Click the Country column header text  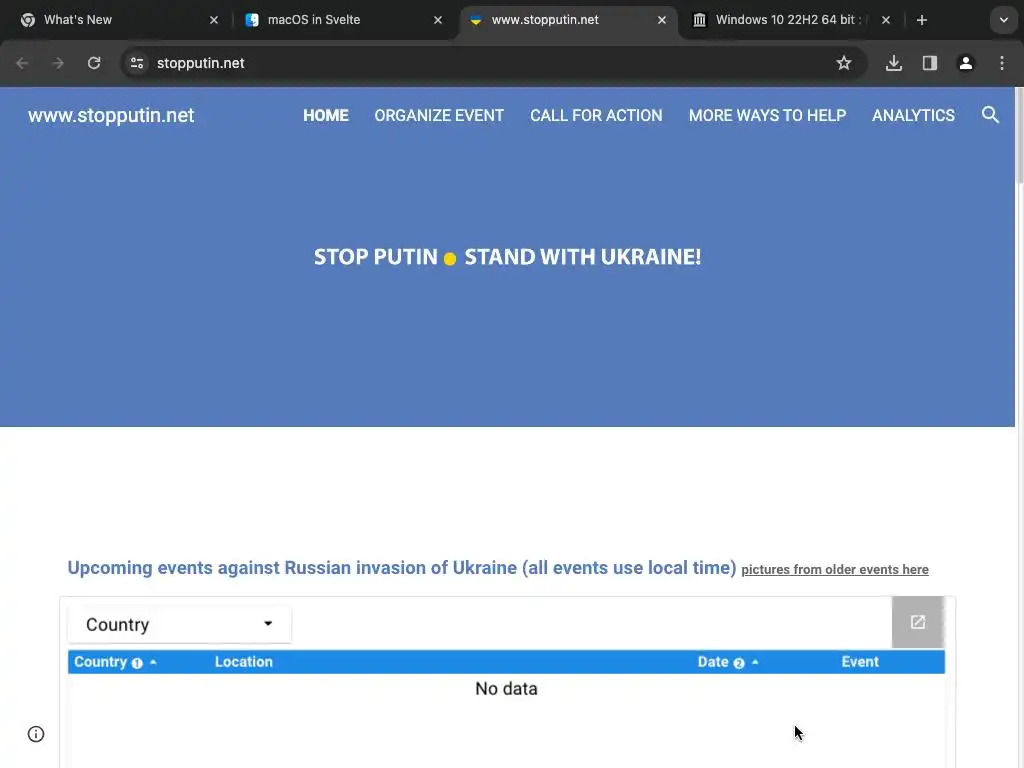[x=100, y=662]
